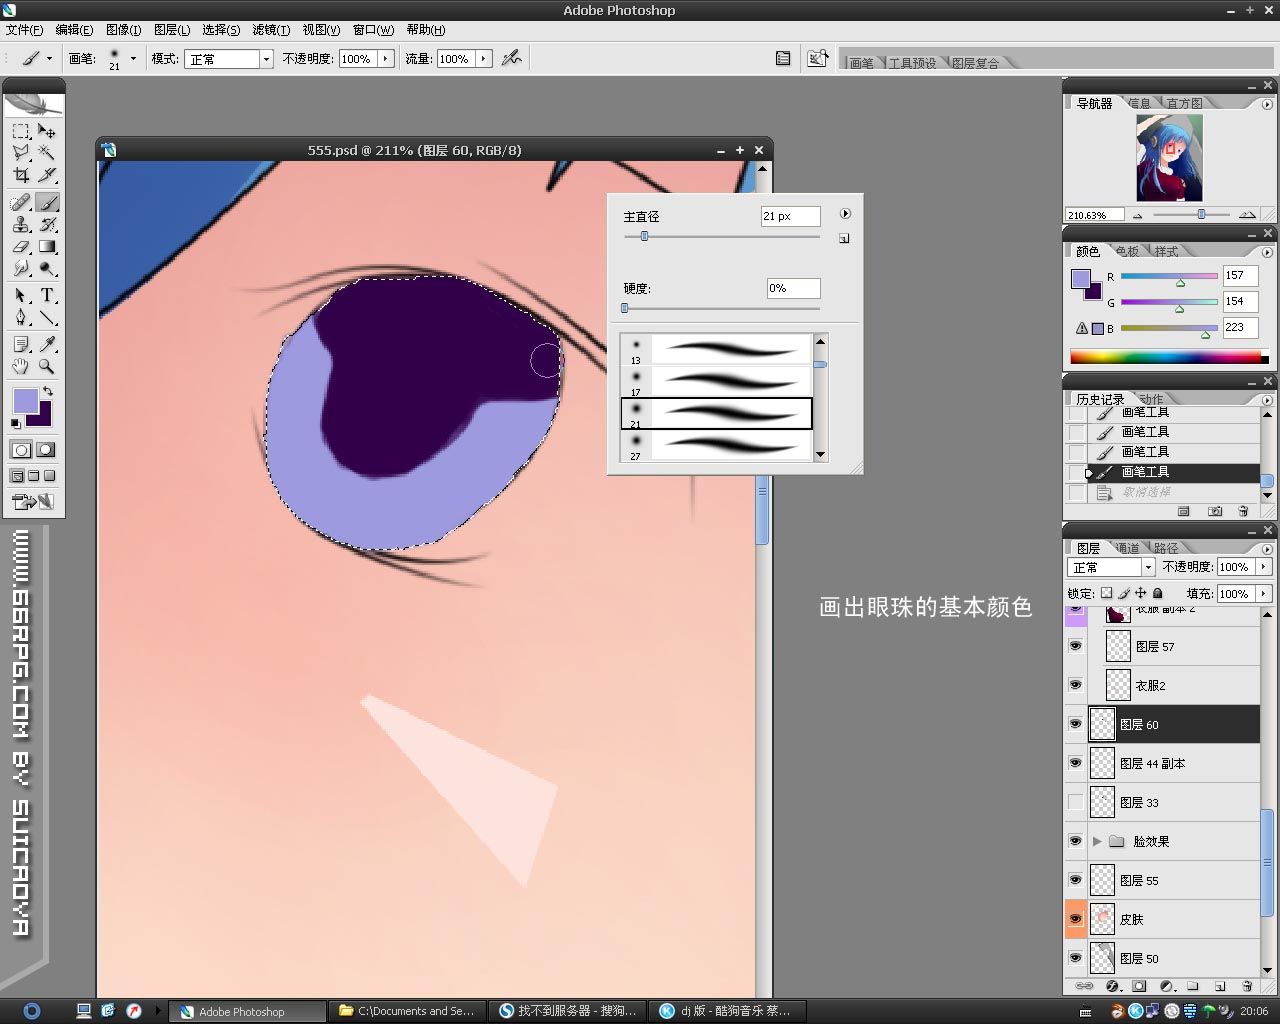Toggle visibility of 衣服2 layer
The image size is (1280, 1024).
pos(1075,685)
